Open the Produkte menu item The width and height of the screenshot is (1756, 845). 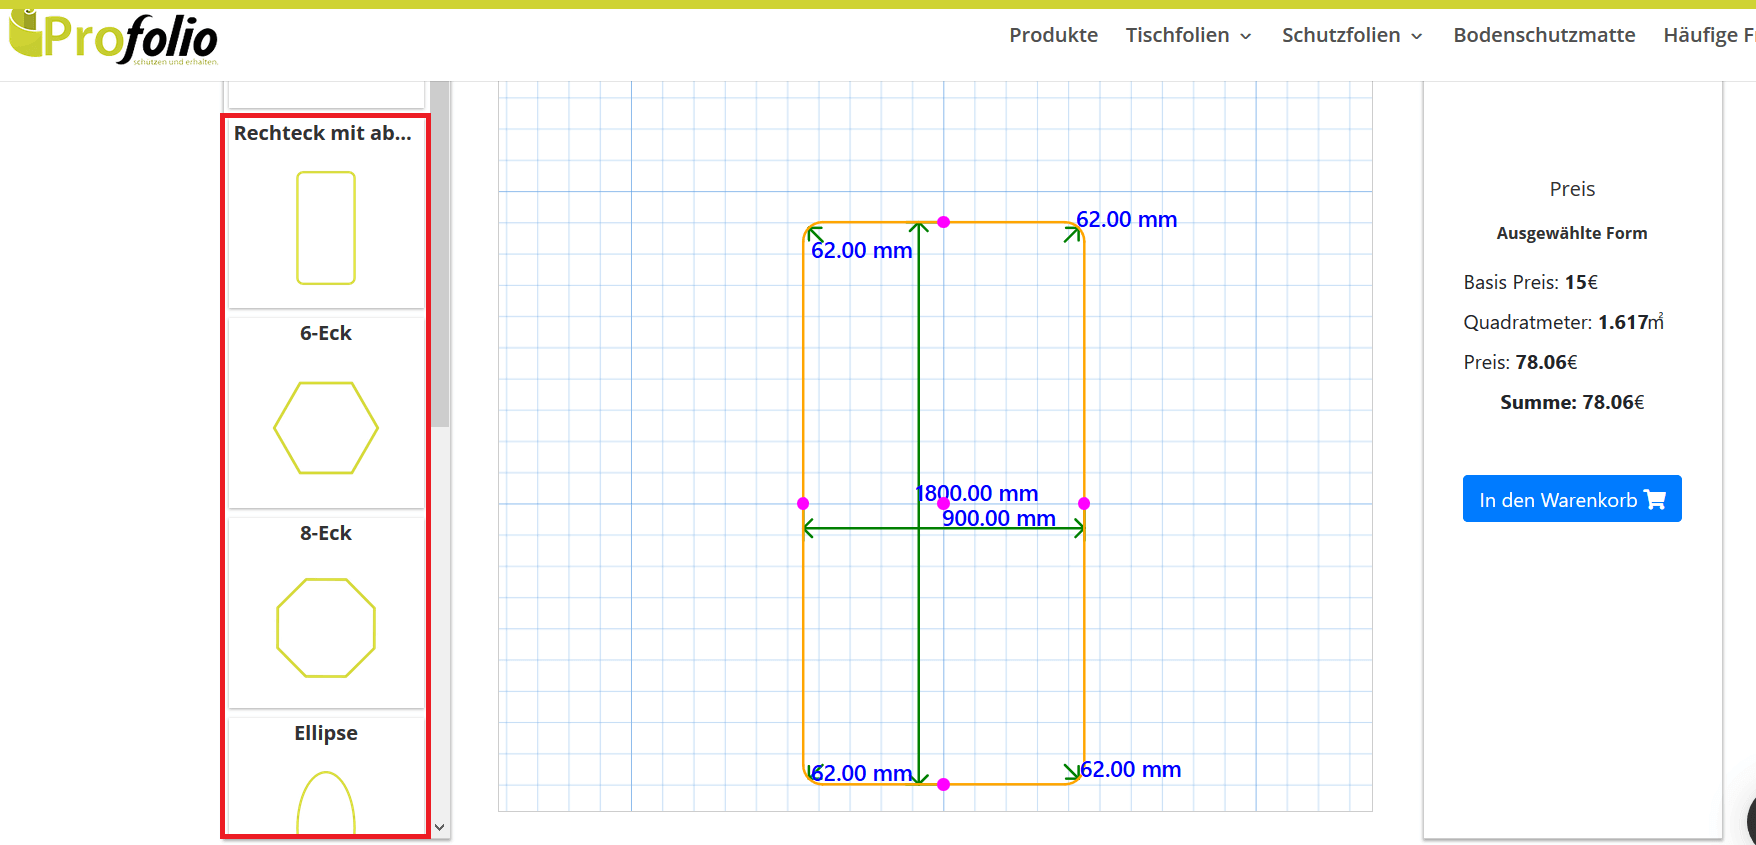pos(1053,35)
